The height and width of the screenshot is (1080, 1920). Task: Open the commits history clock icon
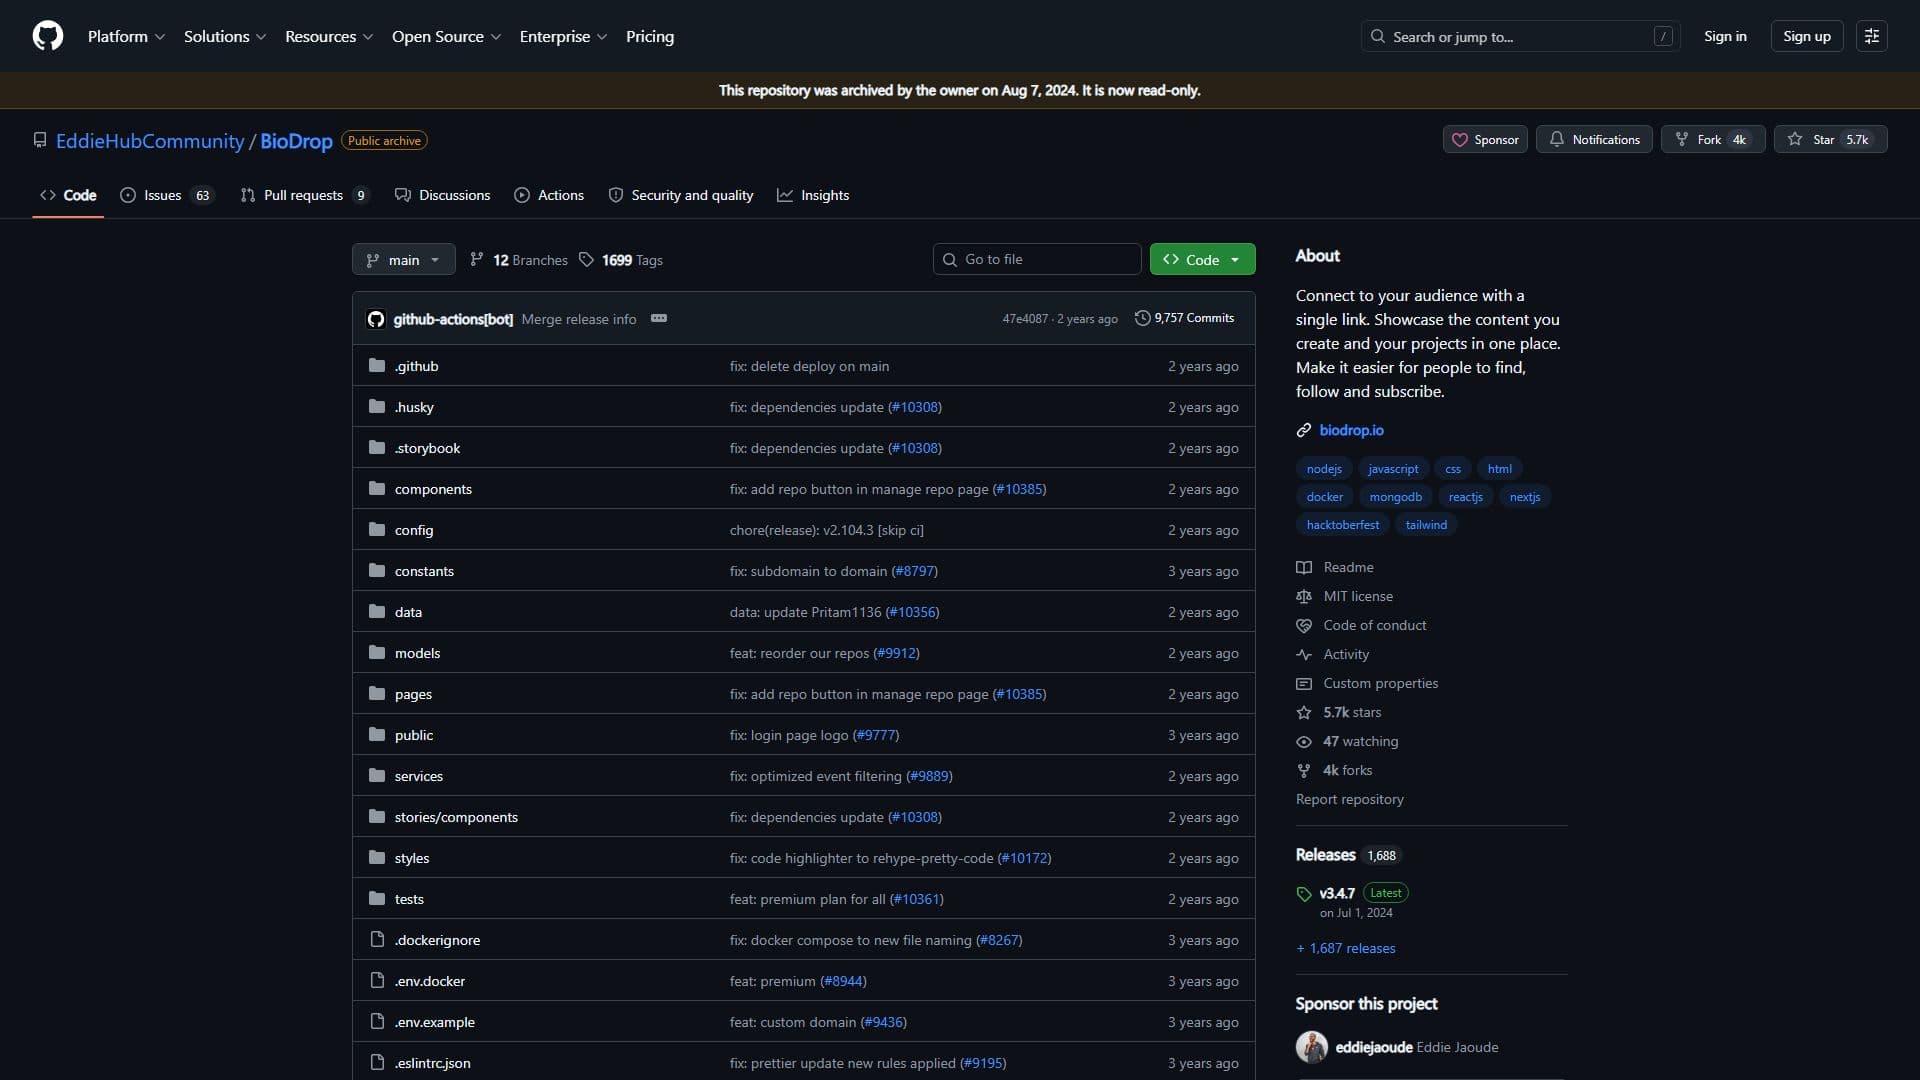click(x=1142, y=318)
